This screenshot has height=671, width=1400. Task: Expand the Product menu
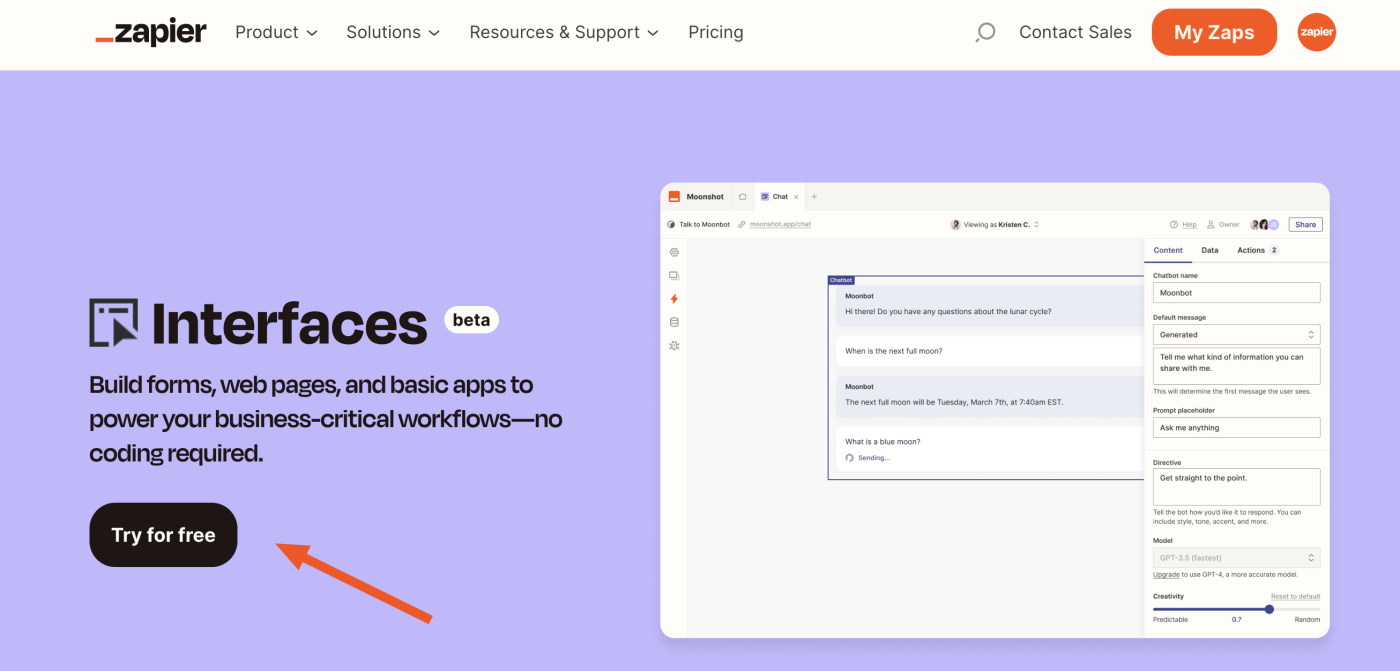[277, 32]
